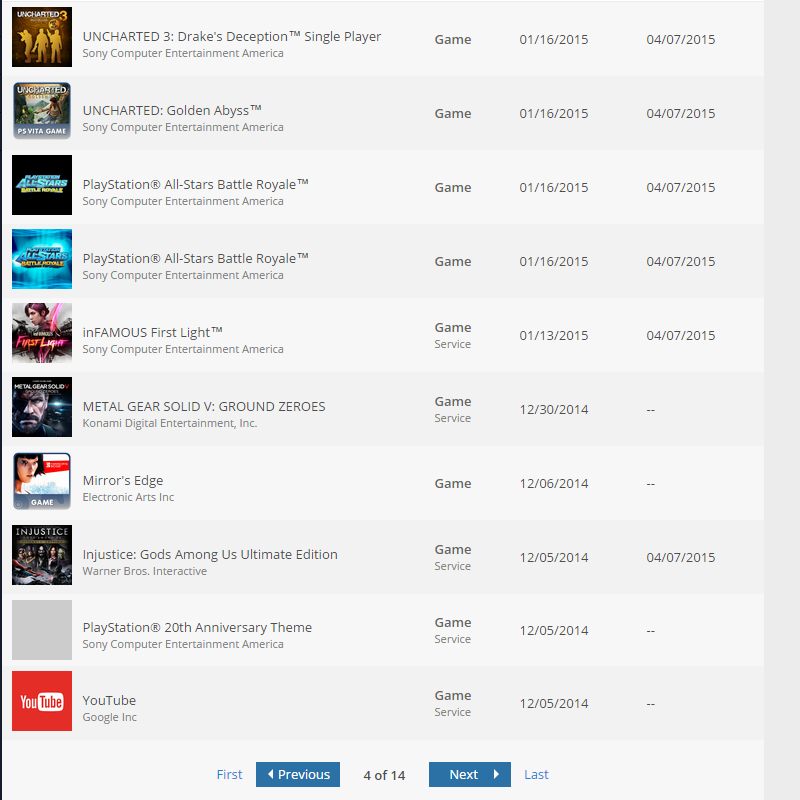Go to the First page link
Screen dimensions: 800x800
tap(229, 774)
